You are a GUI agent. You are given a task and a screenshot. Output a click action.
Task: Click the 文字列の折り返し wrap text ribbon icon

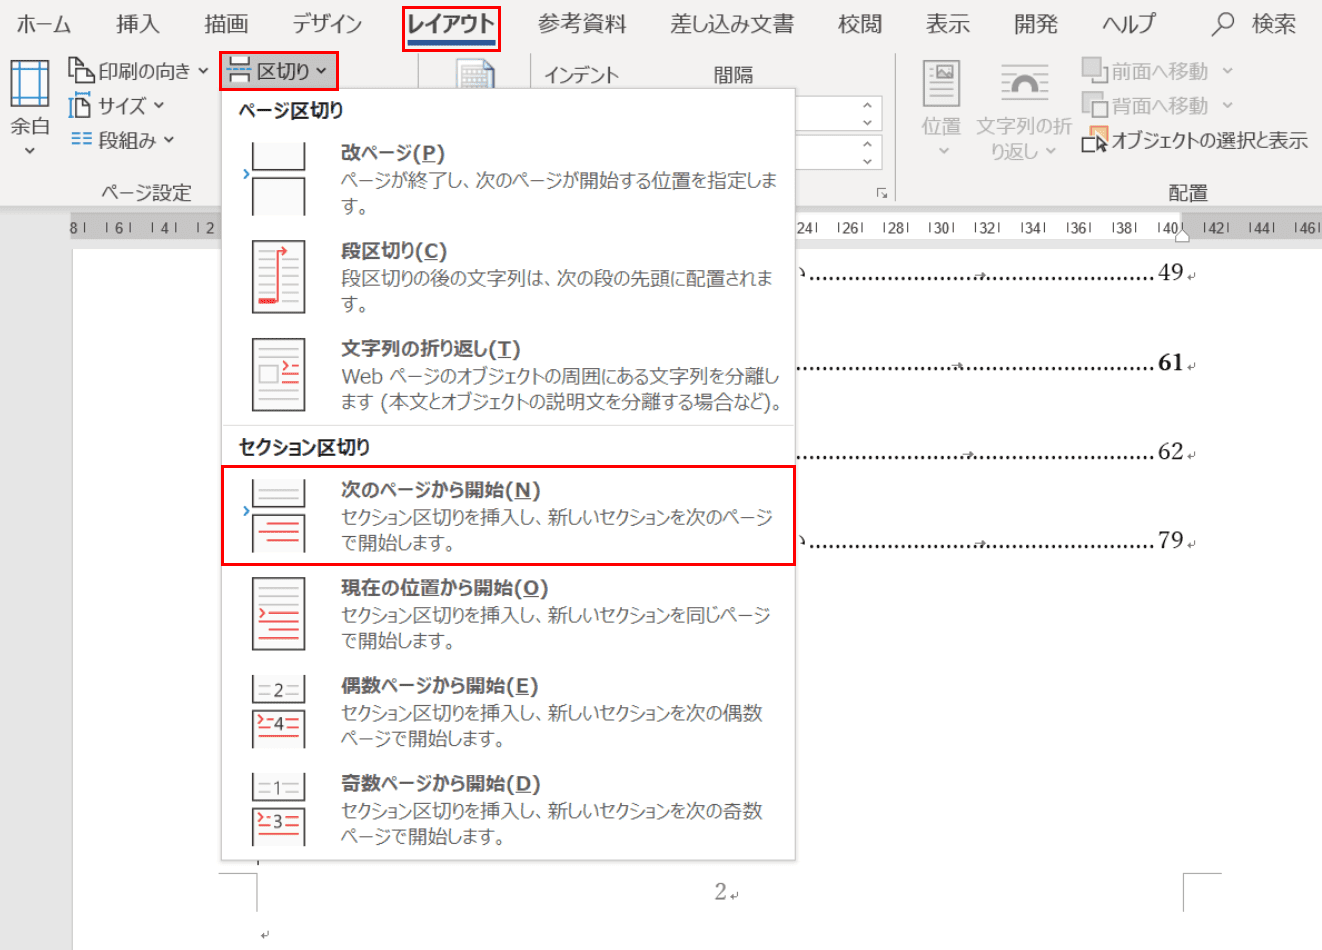click(x=1024, y=85)
